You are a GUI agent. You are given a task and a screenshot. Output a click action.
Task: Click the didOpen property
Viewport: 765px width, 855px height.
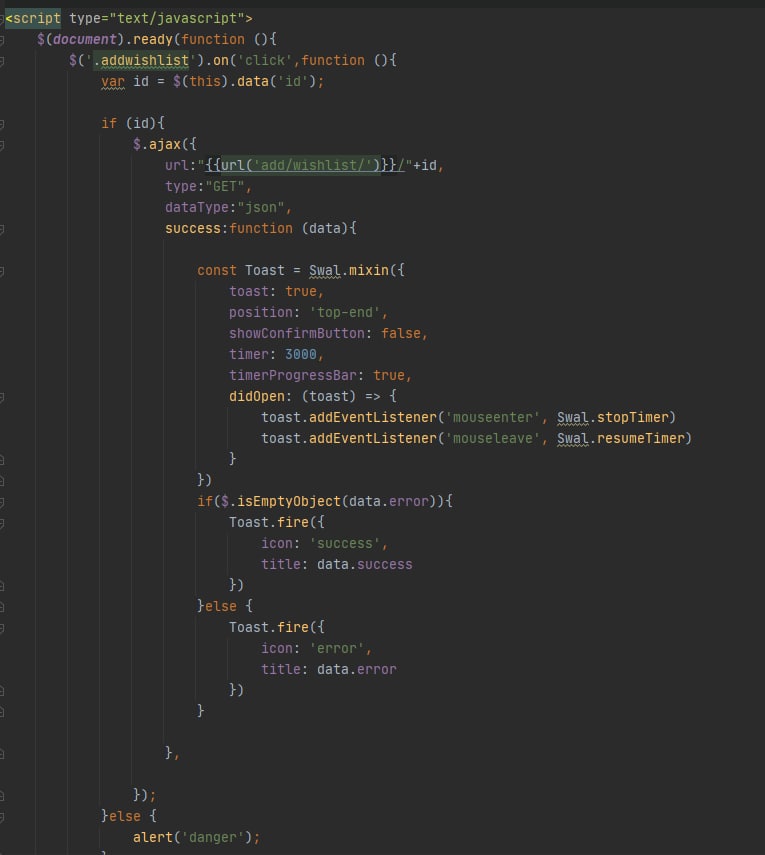[257, 396]
